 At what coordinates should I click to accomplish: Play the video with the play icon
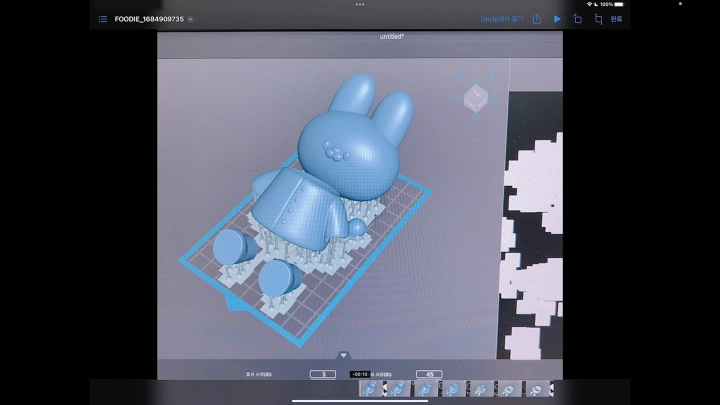[x=557, y=19]
